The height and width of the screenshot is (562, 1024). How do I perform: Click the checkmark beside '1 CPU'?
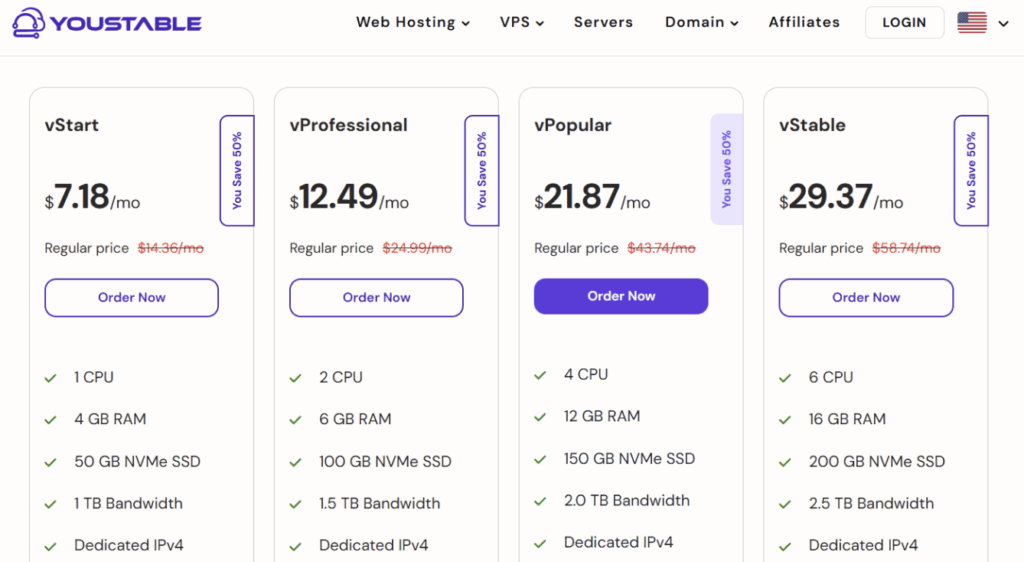point(50,378)
